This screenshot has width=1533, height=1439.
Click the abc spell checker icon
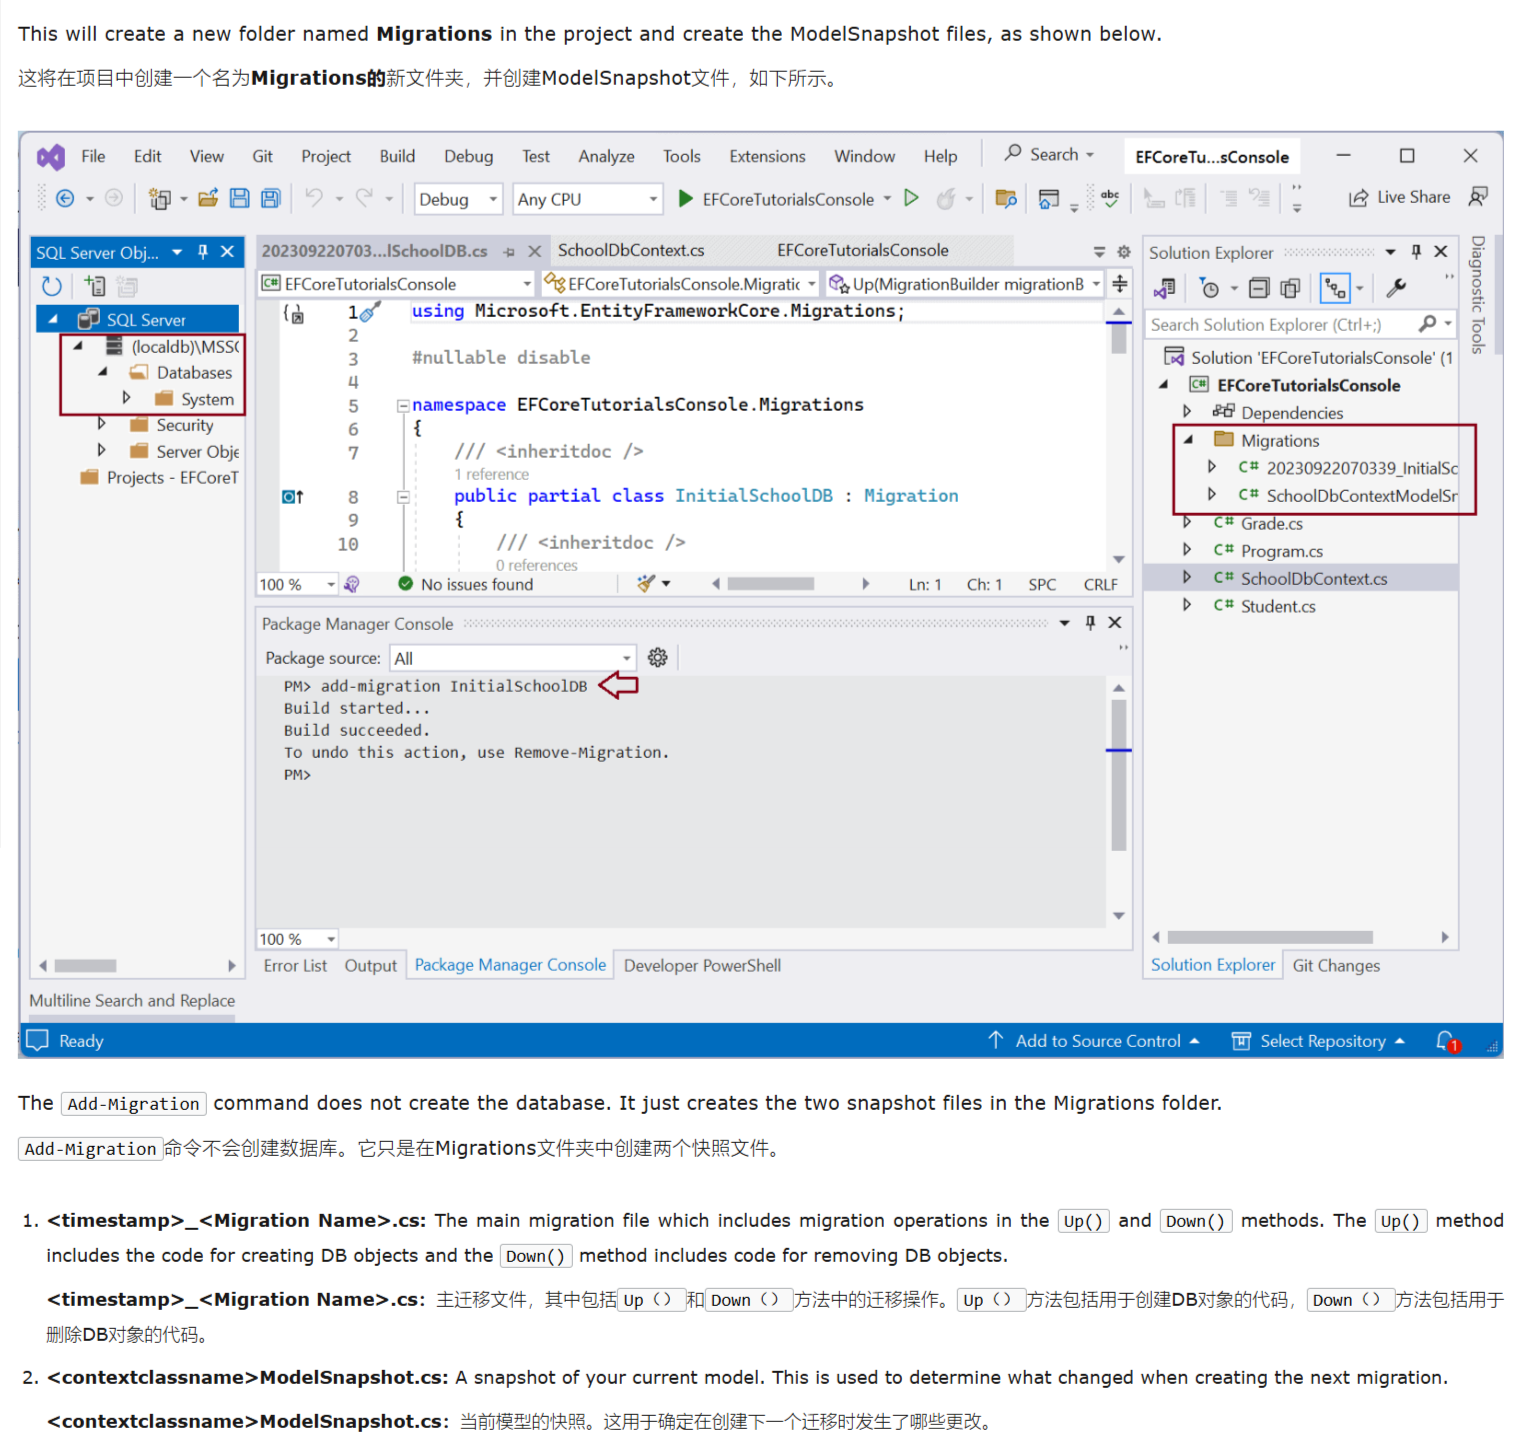click(x=1110, y=198)
